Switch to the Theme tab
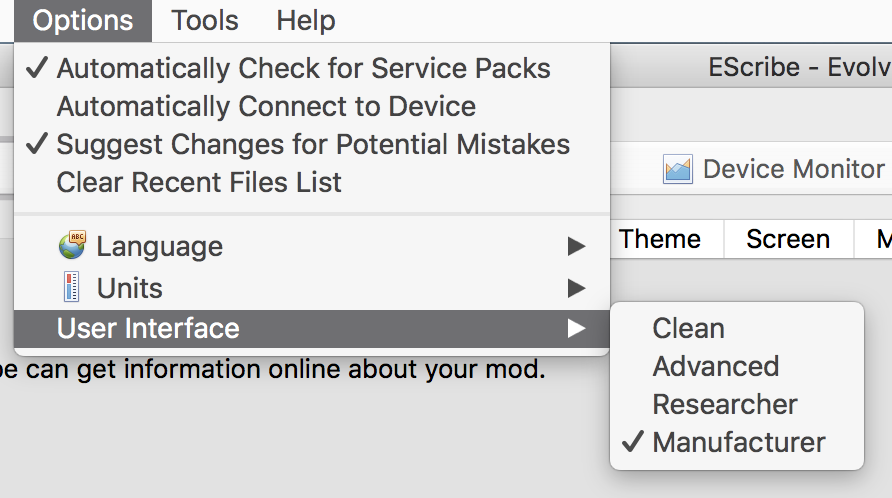This screenshot has height=498, width=892. pos(660,239)
